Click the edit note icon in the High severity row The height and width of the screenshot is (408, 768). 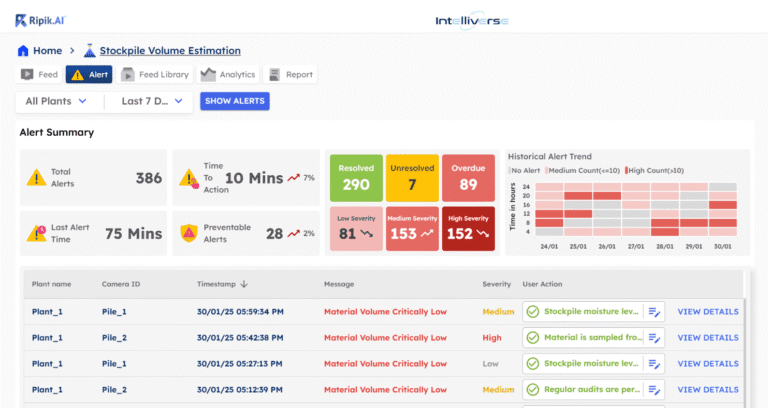pos(655,338)
